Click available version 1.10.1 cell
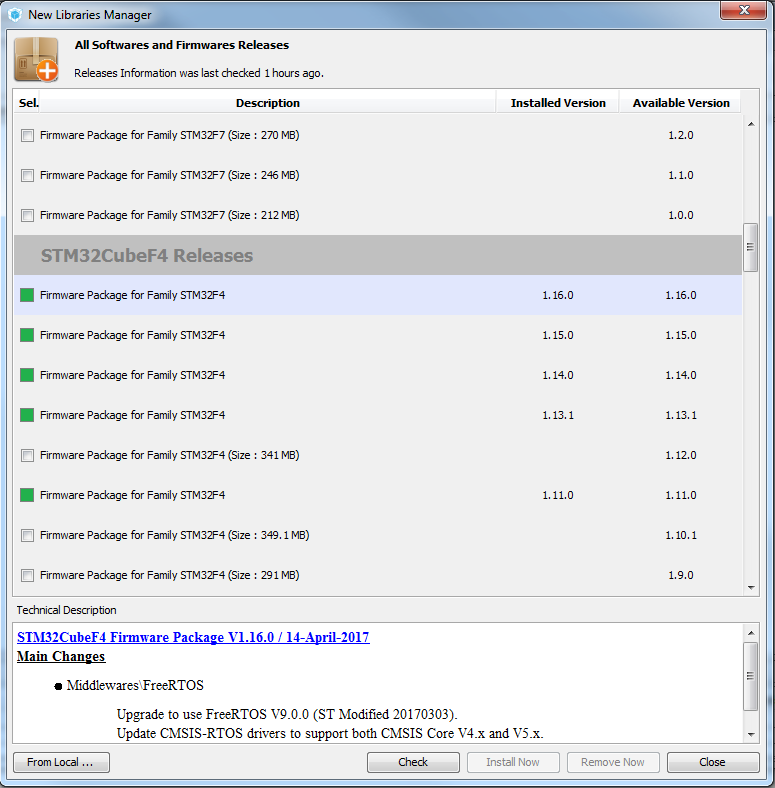This screenshot has height=788, width=775. (681, 535)
